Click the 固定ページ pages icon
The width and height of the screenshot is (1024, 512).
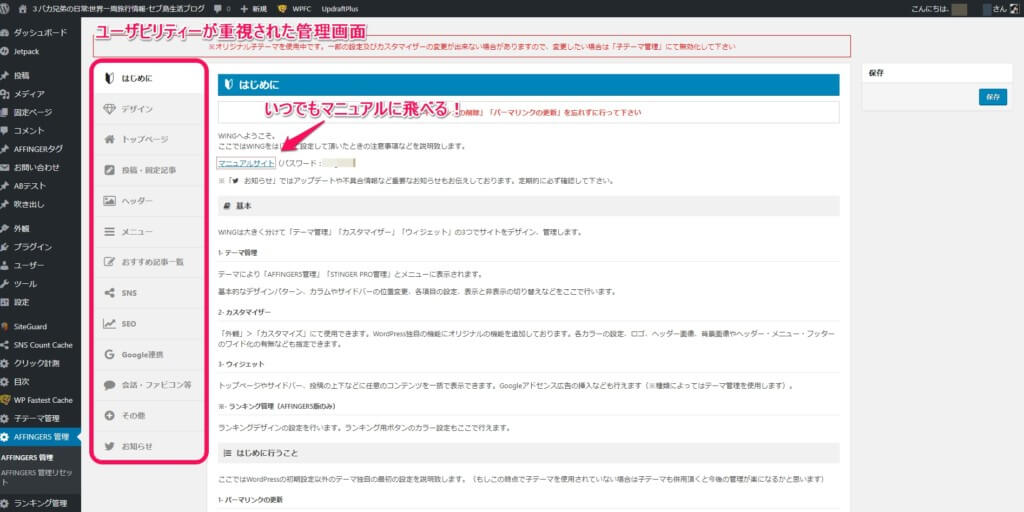click(5, 112)
